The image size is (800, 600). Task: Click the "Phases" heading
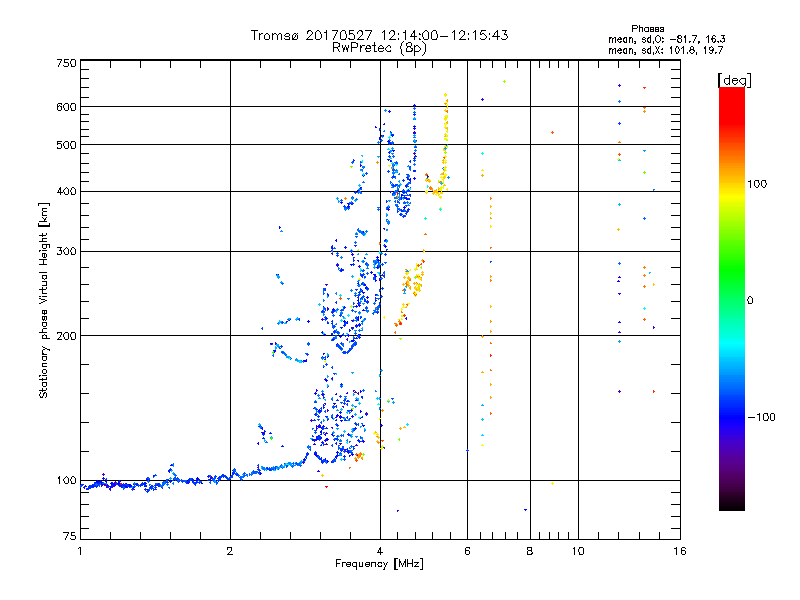click(647, 29)
